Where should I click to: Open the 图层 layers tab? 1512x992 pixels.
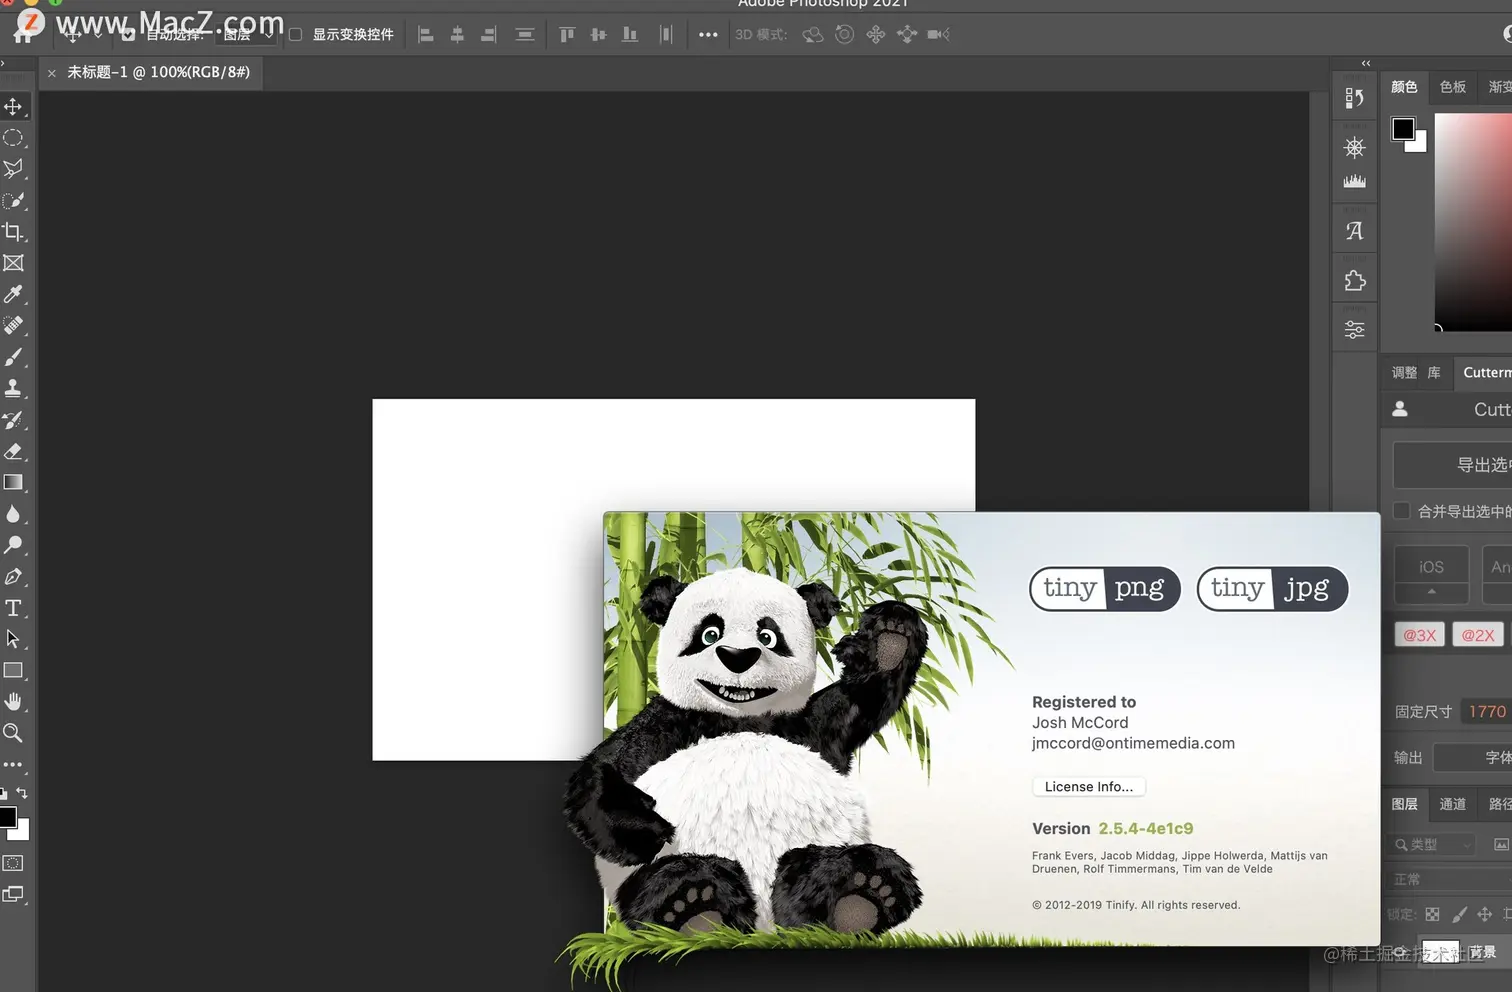pyautogui.click(x=1404, y=804)
